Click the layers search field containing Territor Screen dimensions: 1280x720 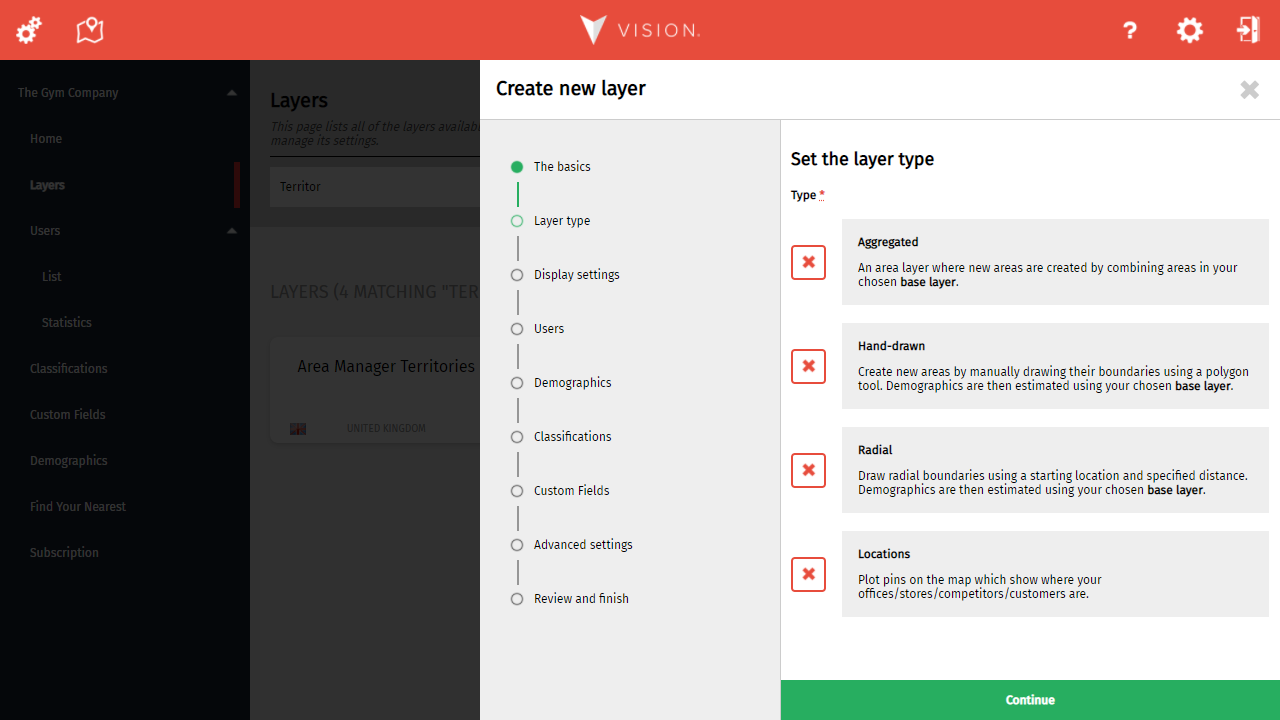click(374, 187)
